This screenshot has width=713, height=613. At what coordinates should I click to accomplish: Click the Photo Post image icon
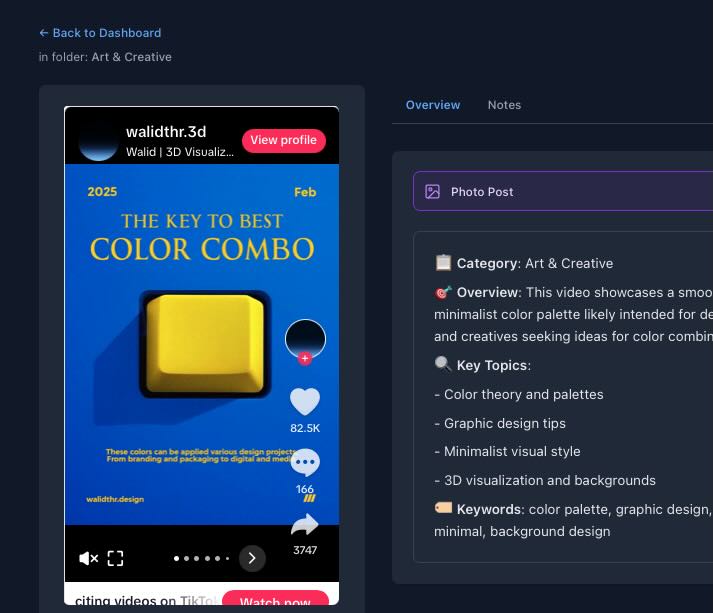click(x=432, y=191)
